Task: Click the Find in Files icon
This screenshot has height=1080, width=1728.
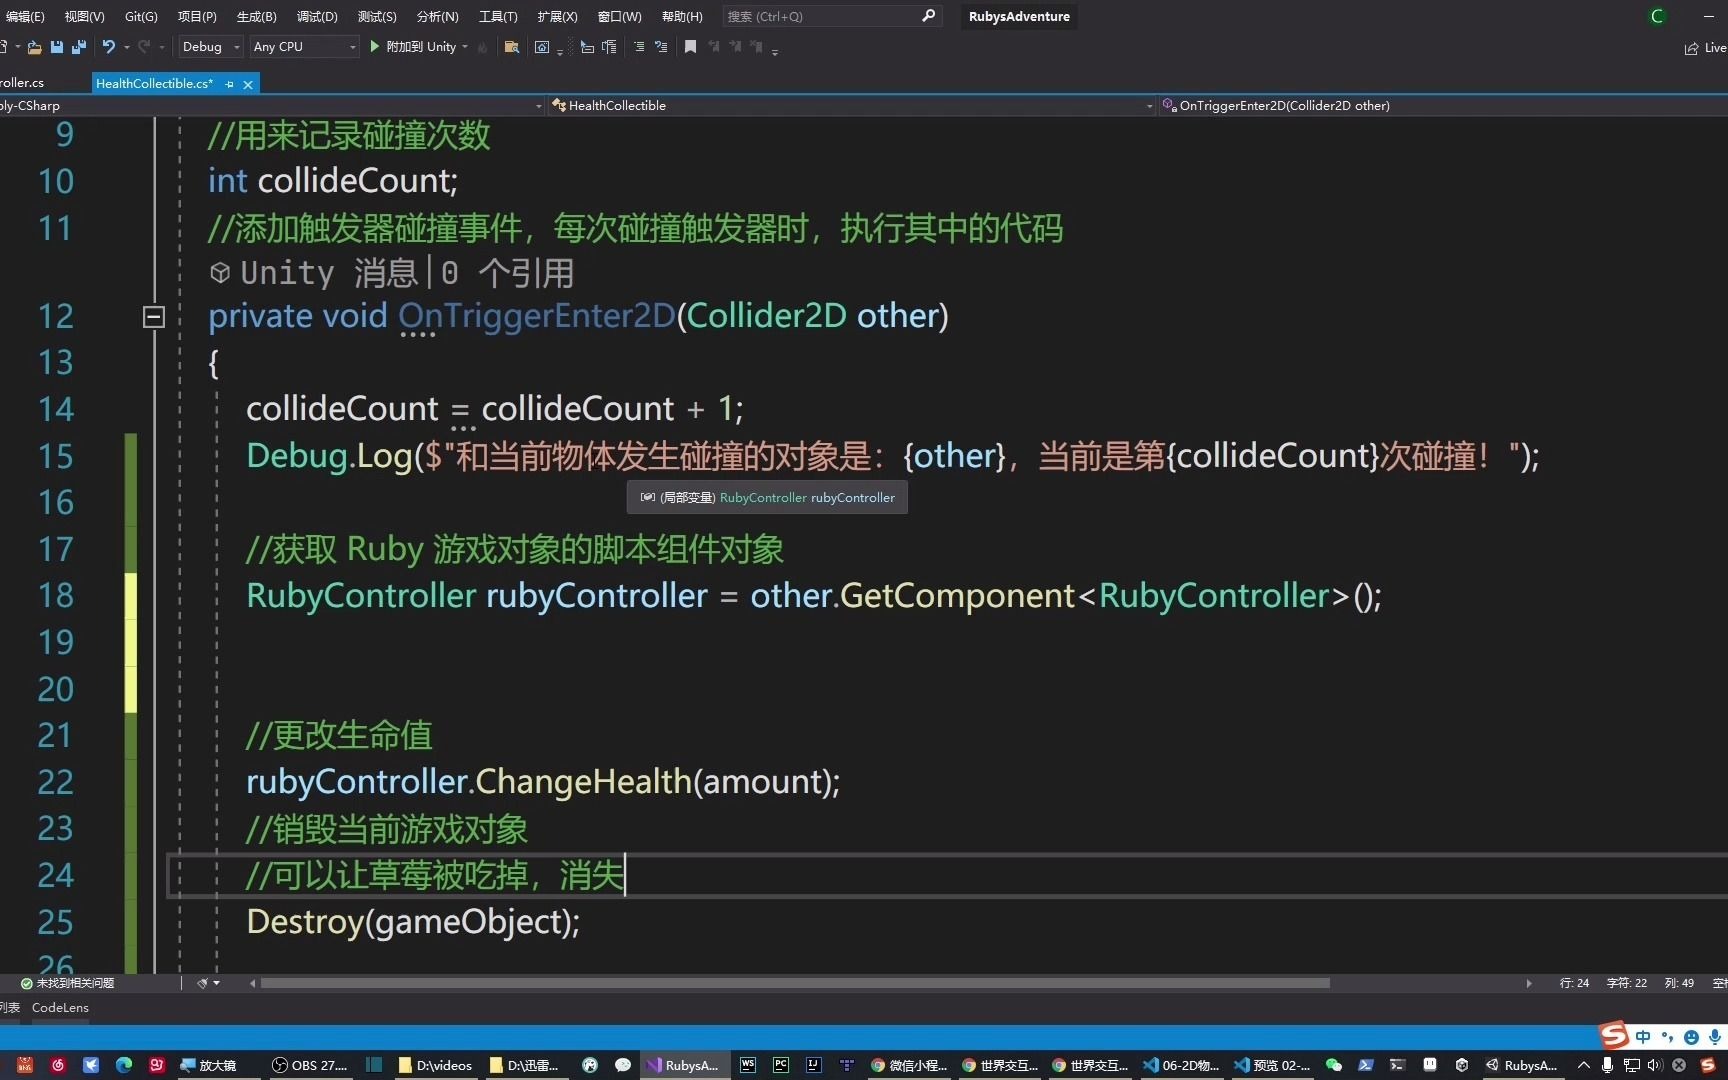Action: 511,47
